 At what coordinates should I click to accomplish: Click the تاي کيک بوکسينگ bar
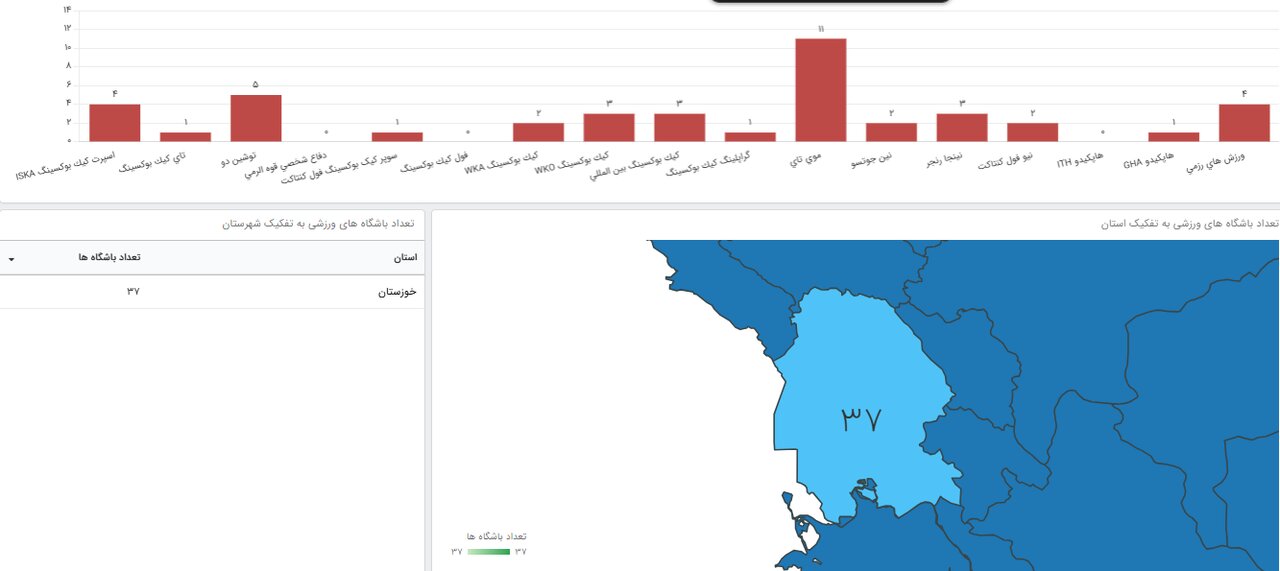(x=186, y=137)
